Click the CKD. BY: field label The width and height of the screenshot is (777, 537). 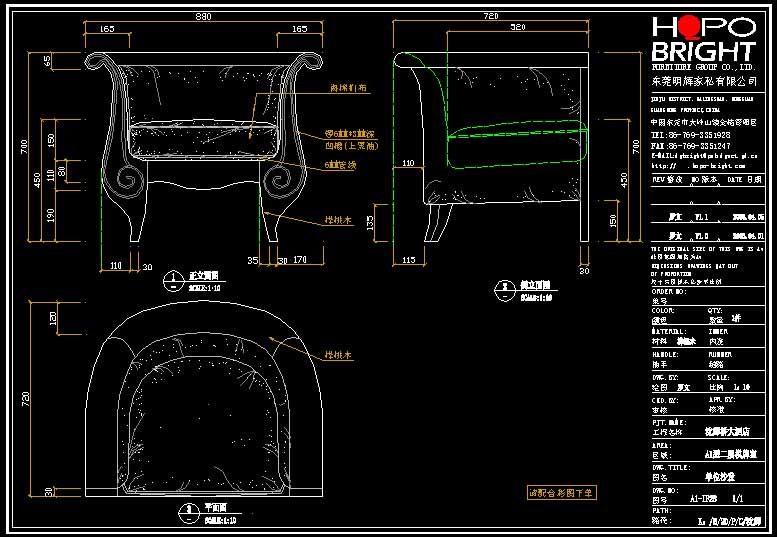pyautogui.click(x=666, y=400)
